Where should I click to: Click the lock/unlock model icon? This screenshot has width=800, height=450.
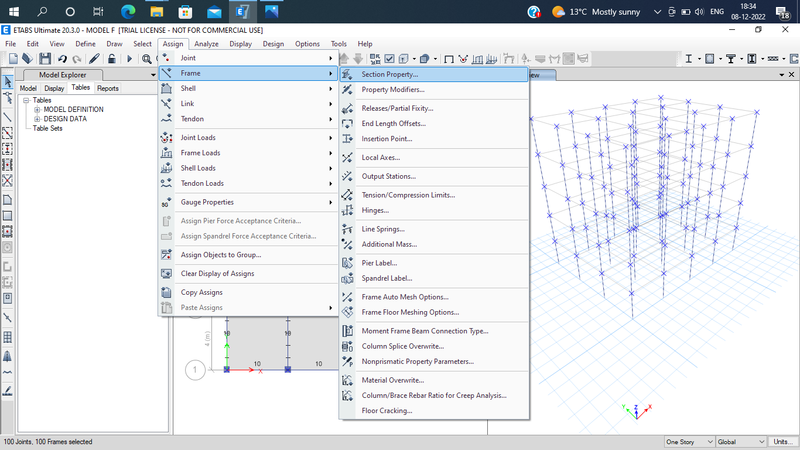112,59
